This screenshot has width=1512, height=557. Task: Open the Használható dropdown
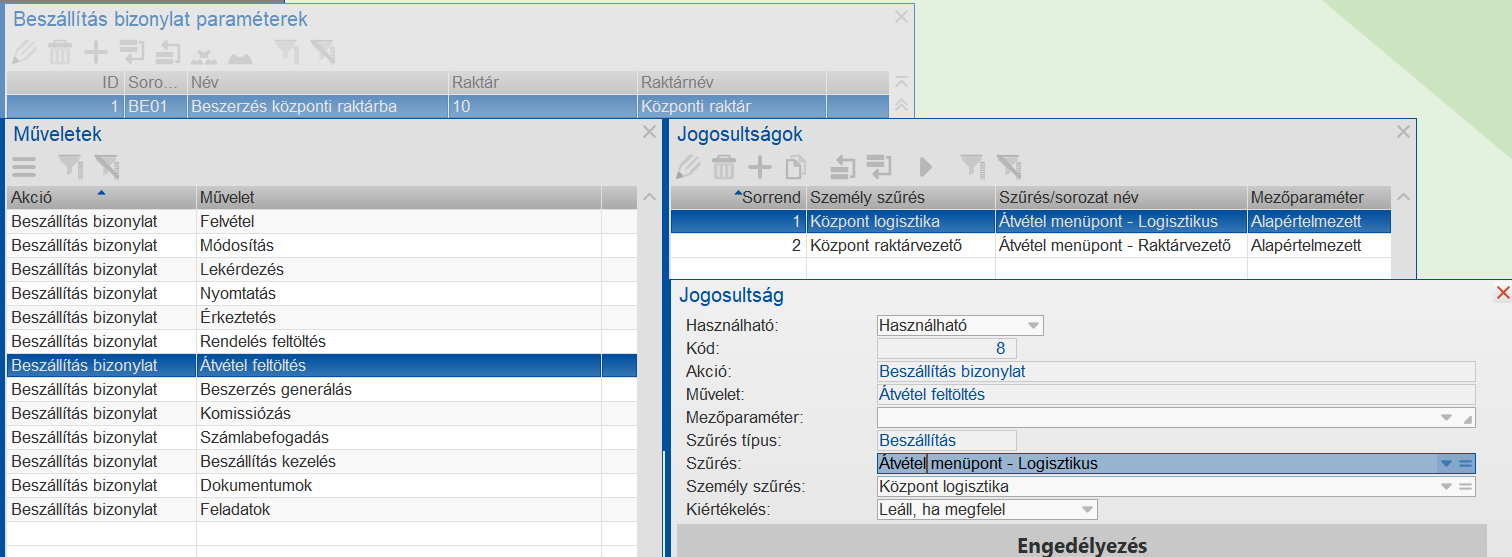pyautogui.click(x=1033, y=325)
